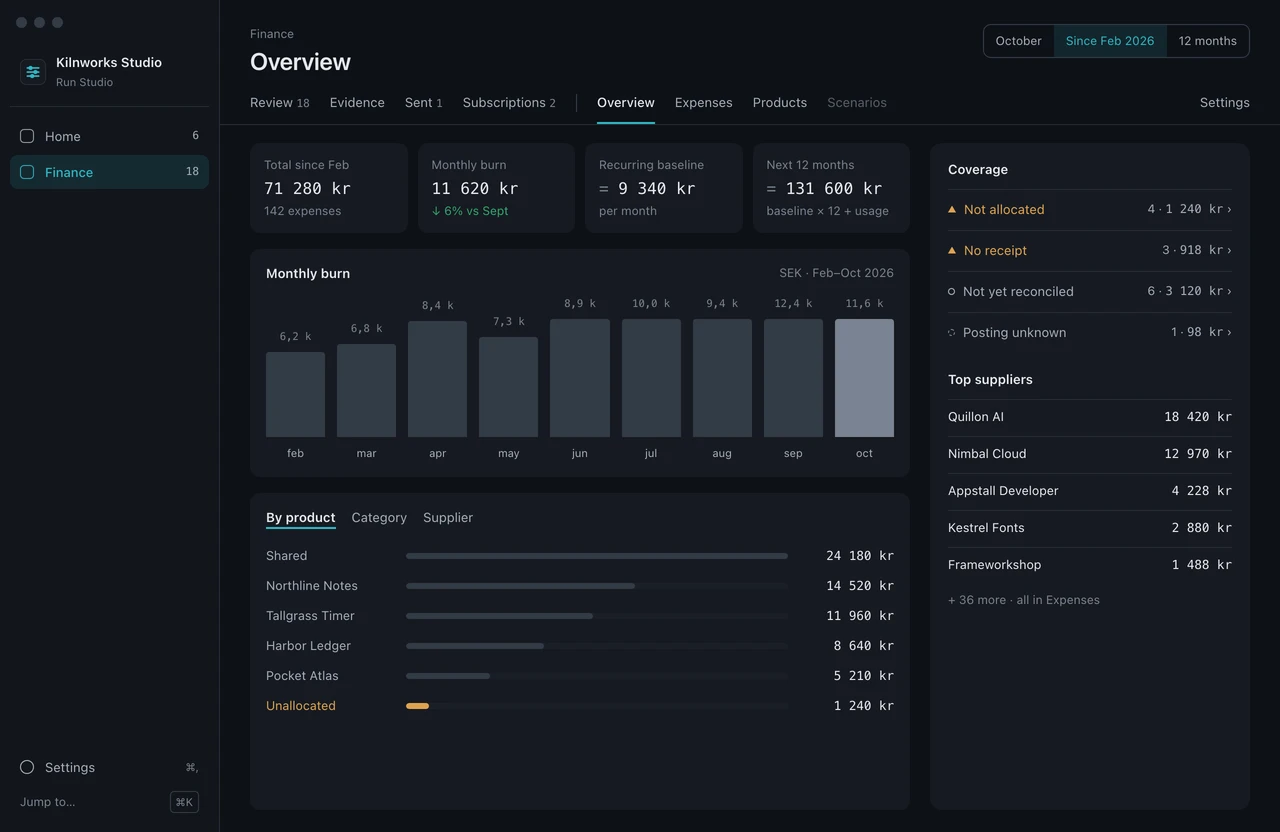
Task: Open the Evidence tab
Action: tap(357, 102)
